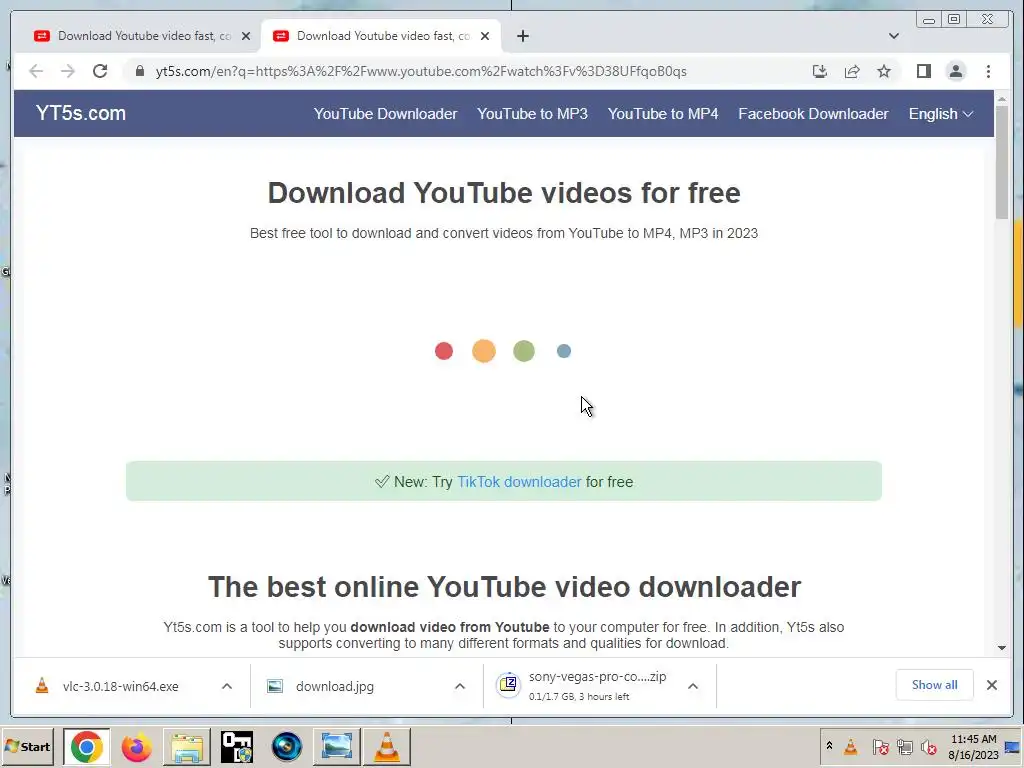Screen dimensions: 1024x768
Task: Show hidden system tray icons
Action: point(829,746)
